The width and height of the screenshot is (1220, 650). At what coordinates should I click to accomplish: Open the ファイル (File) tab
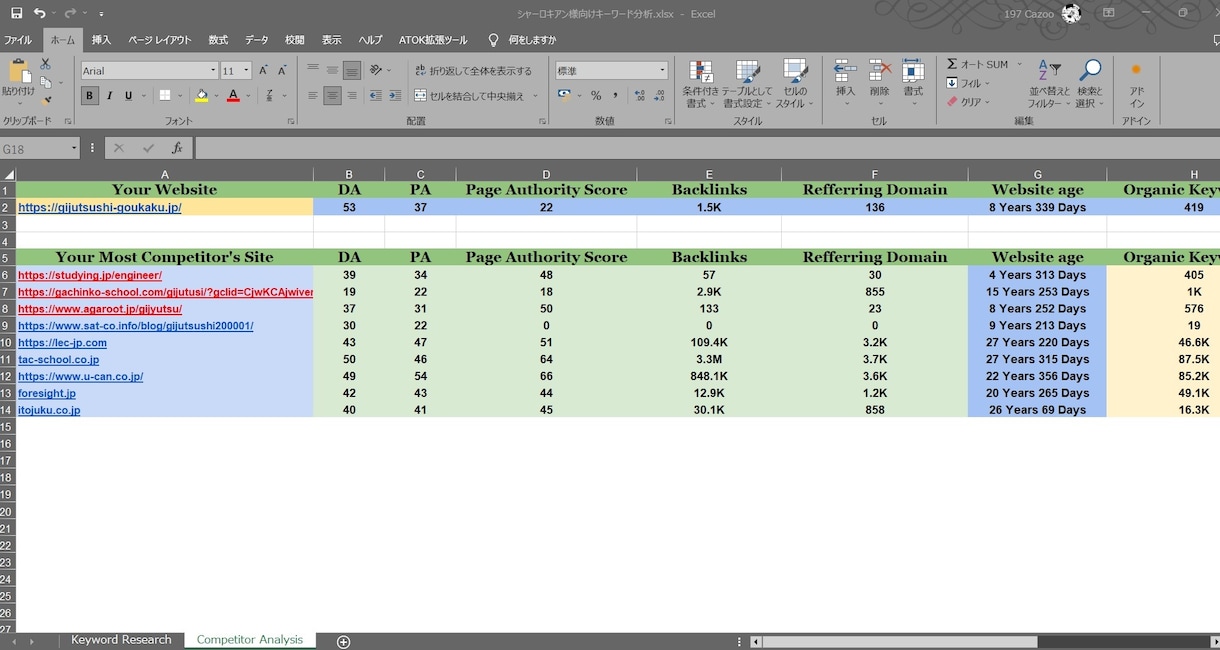click(17, 40)
